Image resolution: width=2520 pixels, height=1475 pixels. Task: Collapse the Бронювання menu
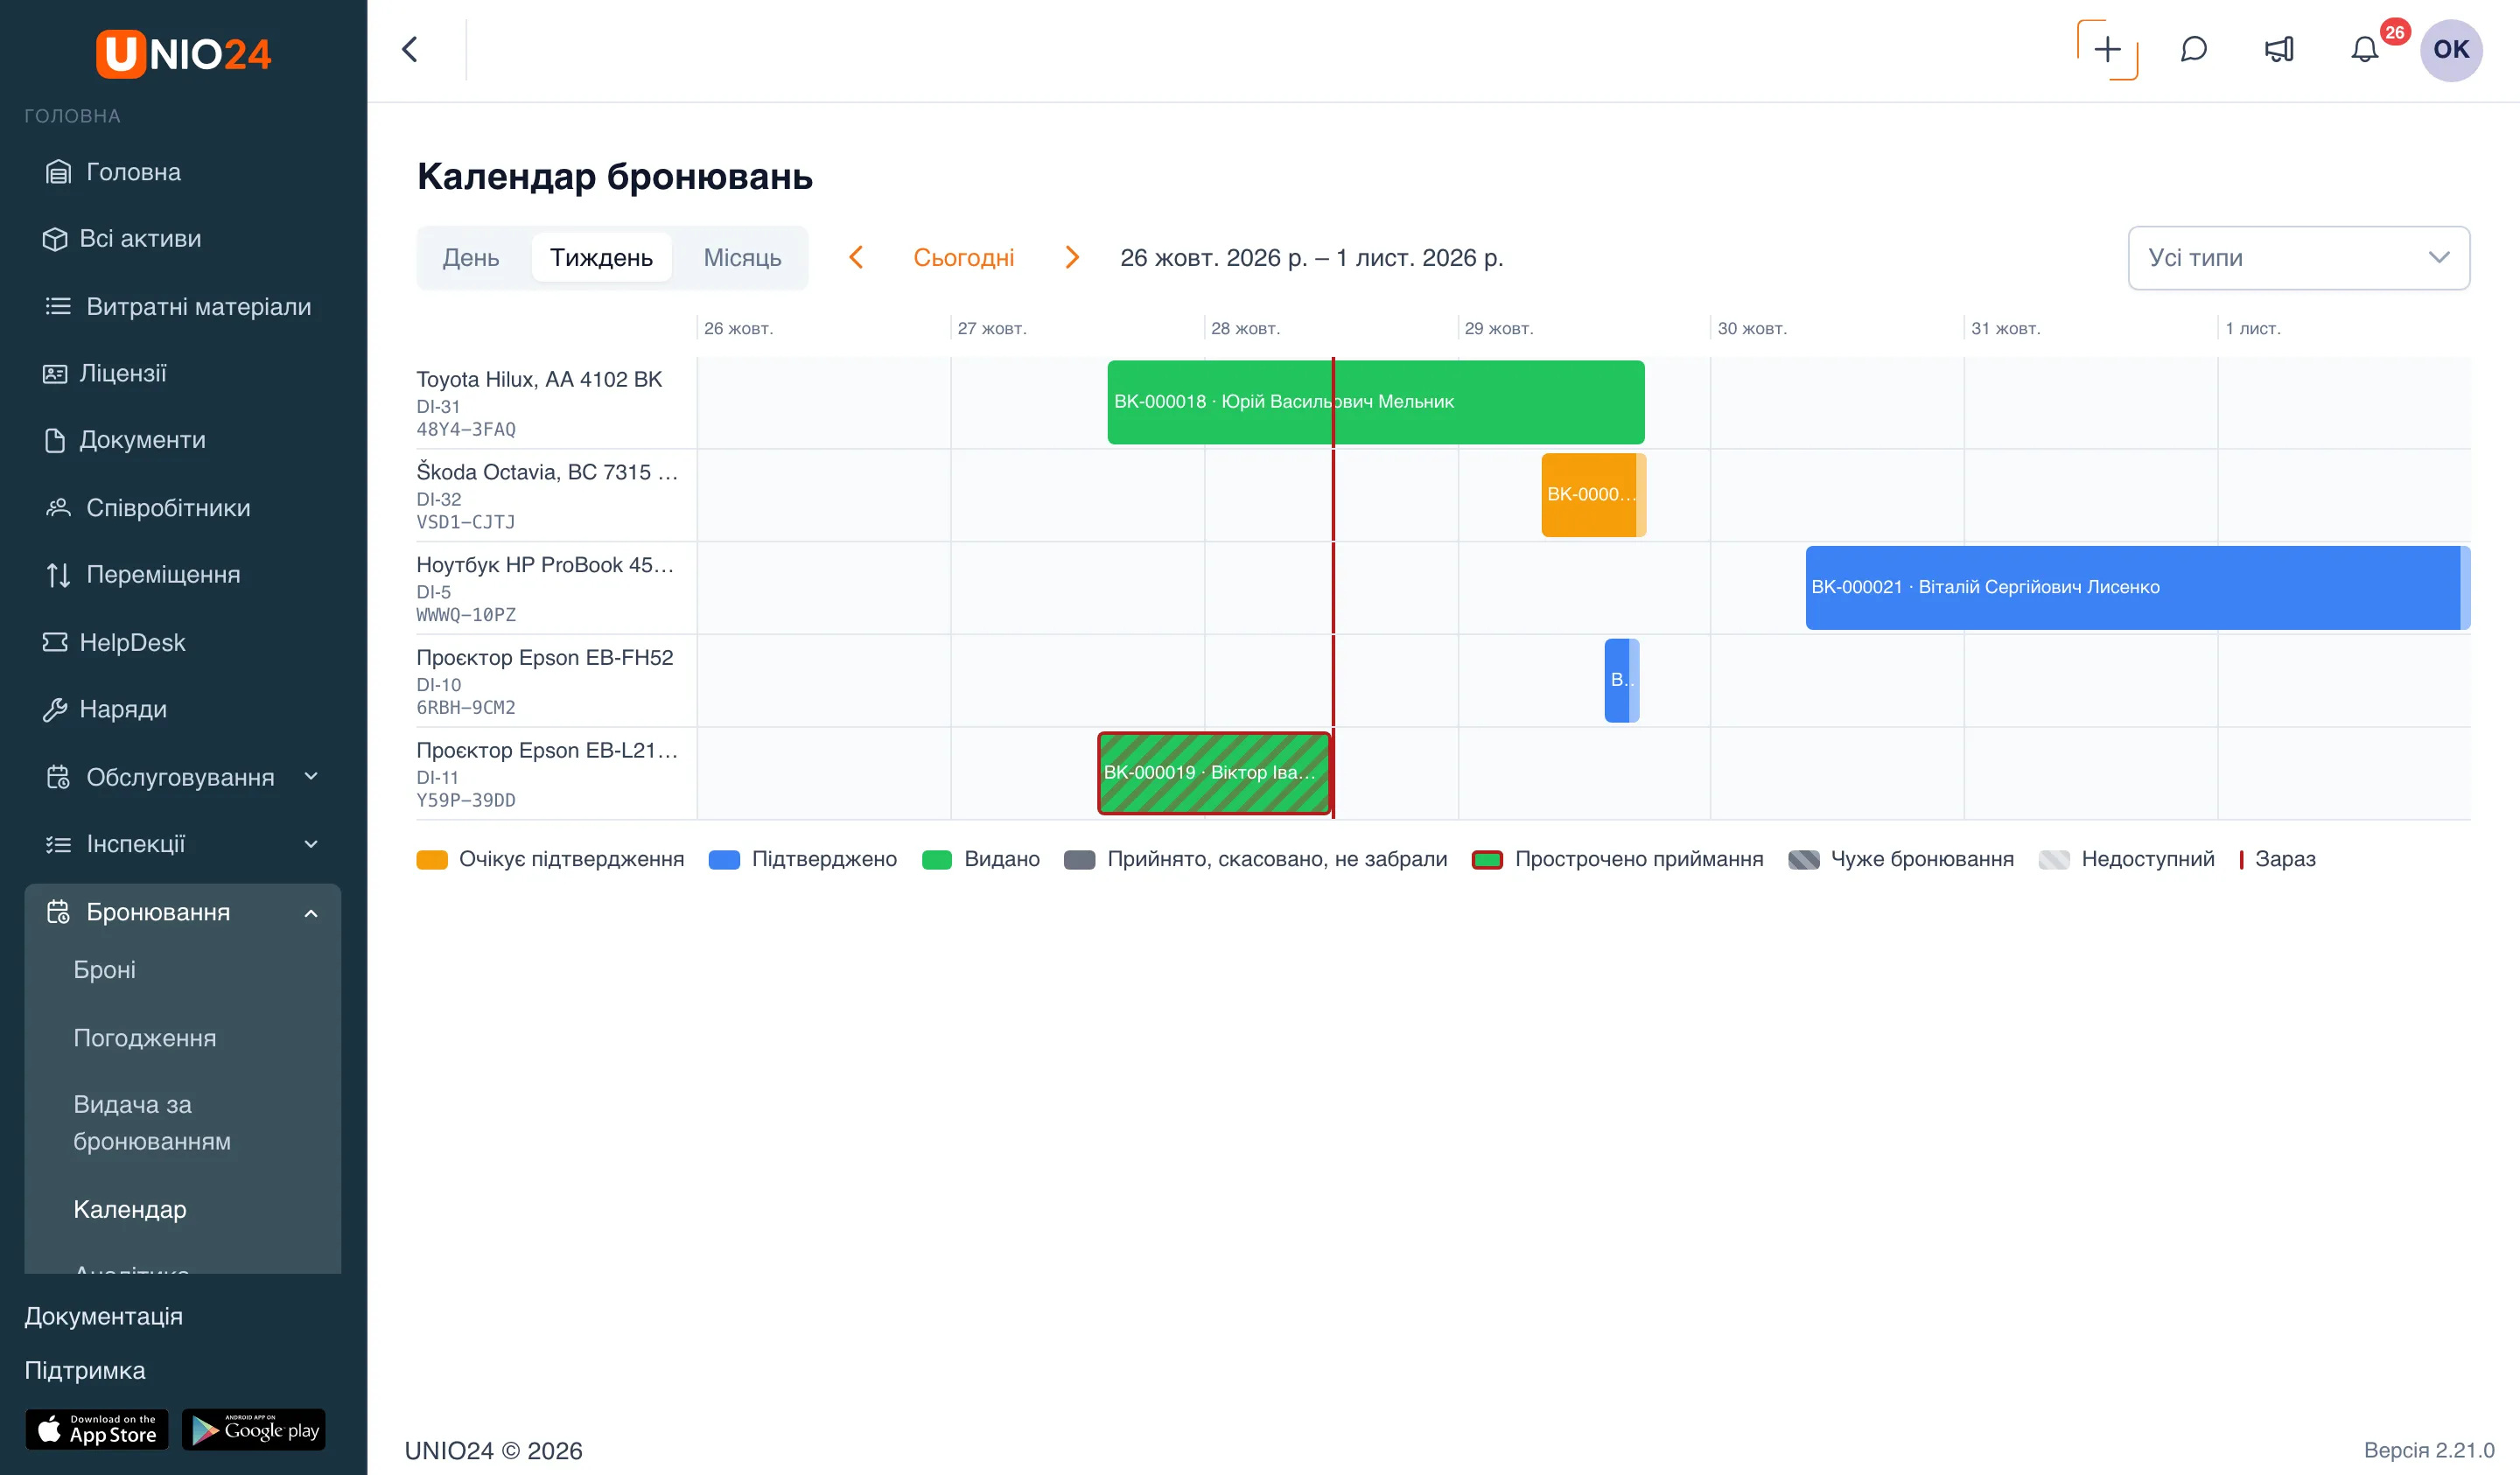[183, 912]
